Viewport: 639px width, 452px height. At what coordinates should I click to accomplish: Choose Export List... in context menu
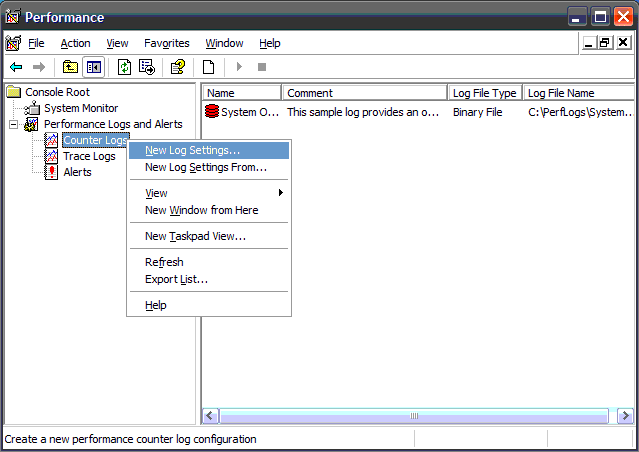[209, 280]
